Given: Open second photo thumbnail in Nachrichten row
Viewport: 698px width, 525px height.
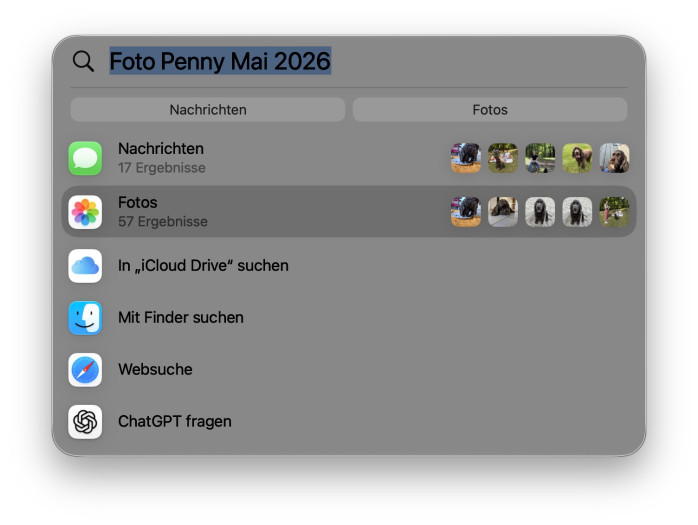Looking at the screenshot, I should tap(503, 158).
